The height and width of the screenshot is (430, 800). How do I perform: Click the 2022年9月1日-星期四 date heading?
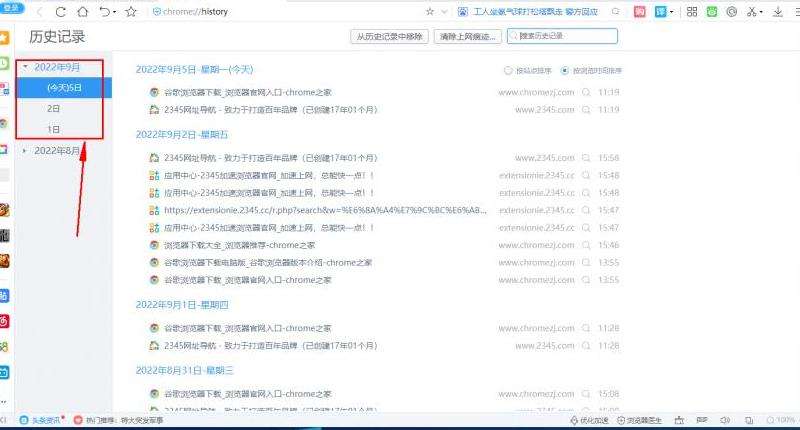[182, 305]
